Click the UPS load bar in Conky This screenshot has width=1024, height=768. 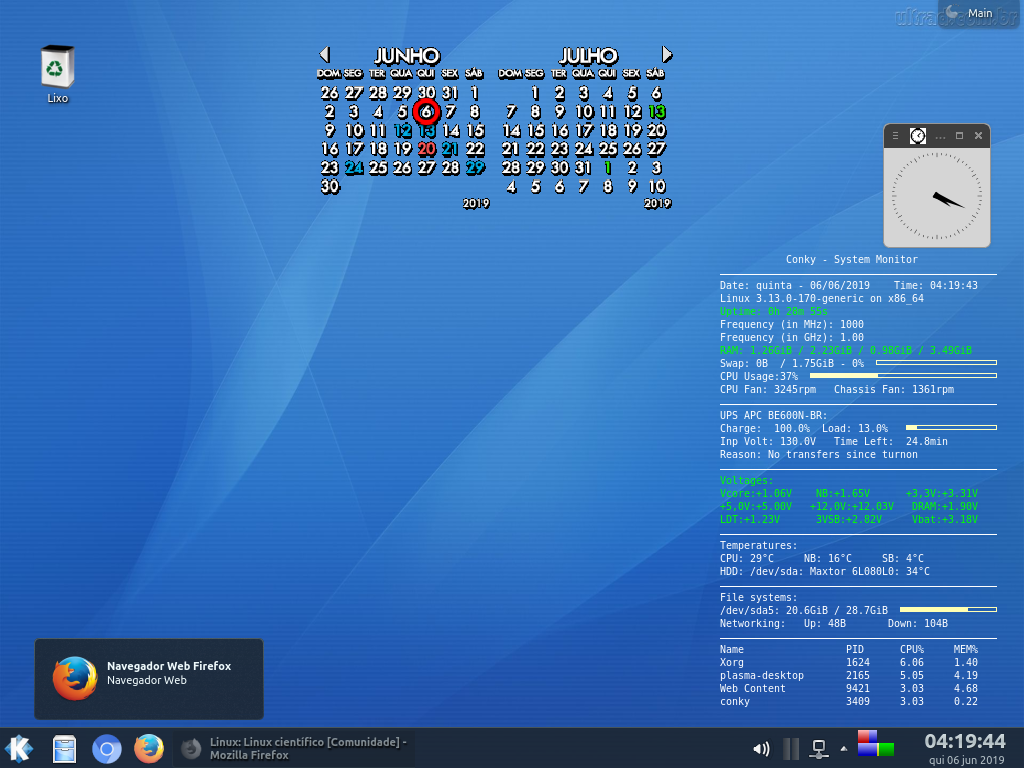[952, 428]
